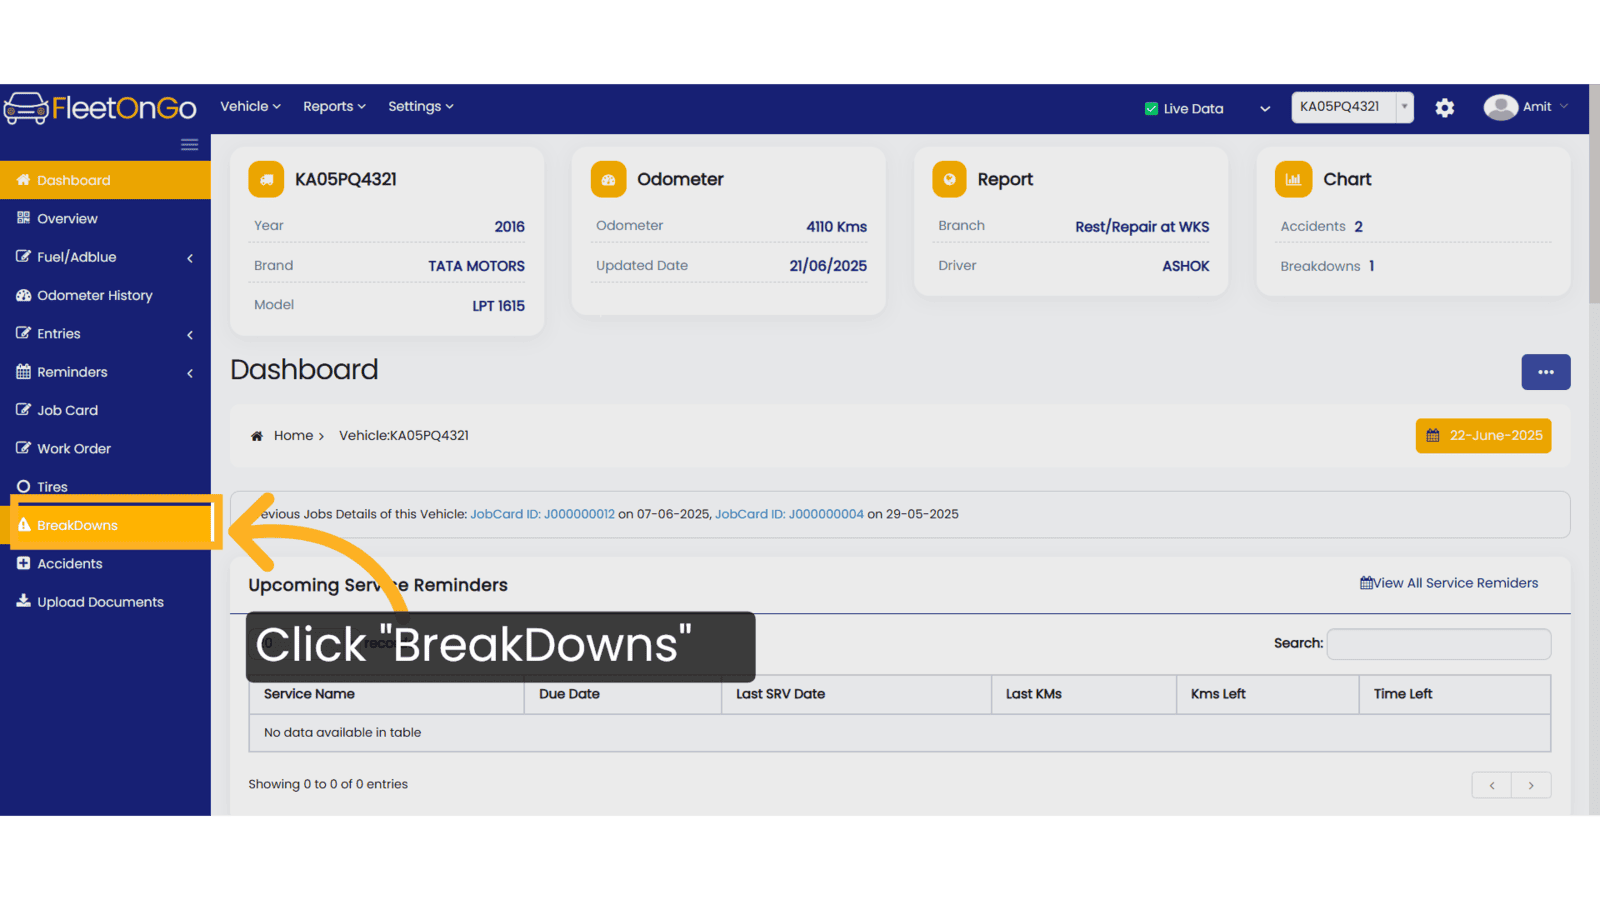Toggle the hamburger sidebar menu icon
The image size is (1600, 900).
[189, 145]
